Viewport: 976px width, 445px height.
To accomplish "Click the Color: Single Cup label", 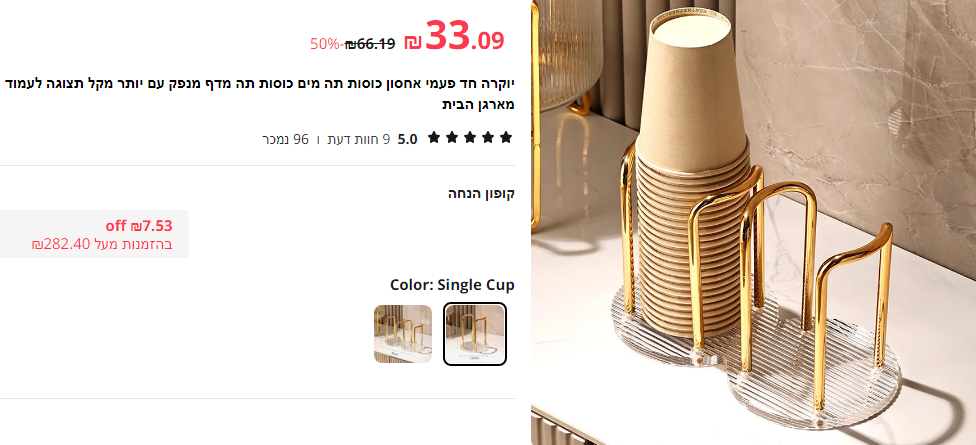I will 453,285.
